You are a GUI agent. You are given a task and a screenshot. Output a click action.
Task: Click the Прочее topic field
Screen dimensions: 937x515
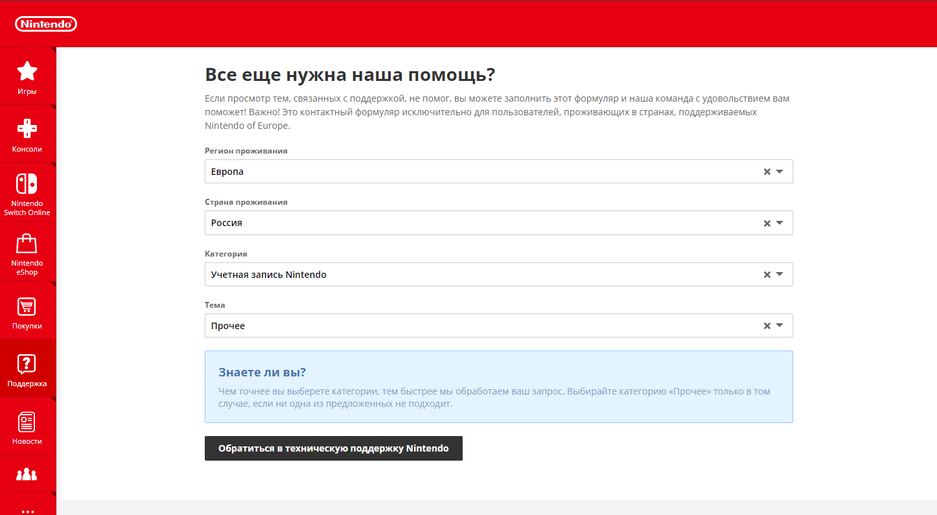click(x=498, y=326)
